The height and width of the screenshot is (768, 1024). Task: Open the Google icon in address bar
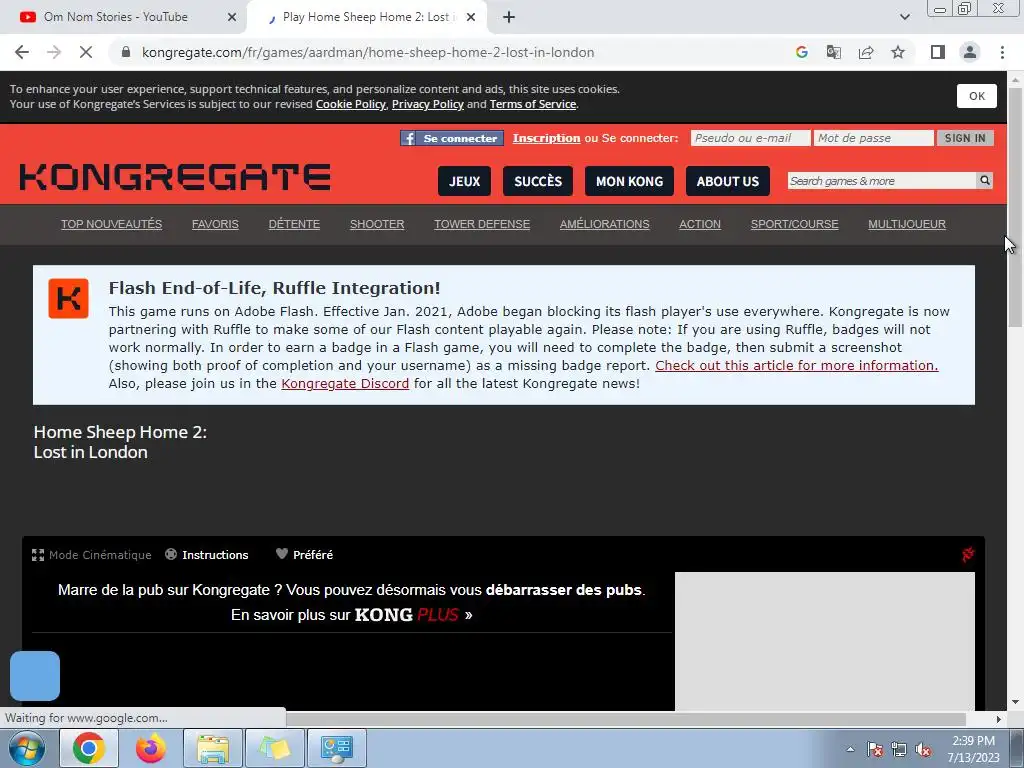pos(801,52)
